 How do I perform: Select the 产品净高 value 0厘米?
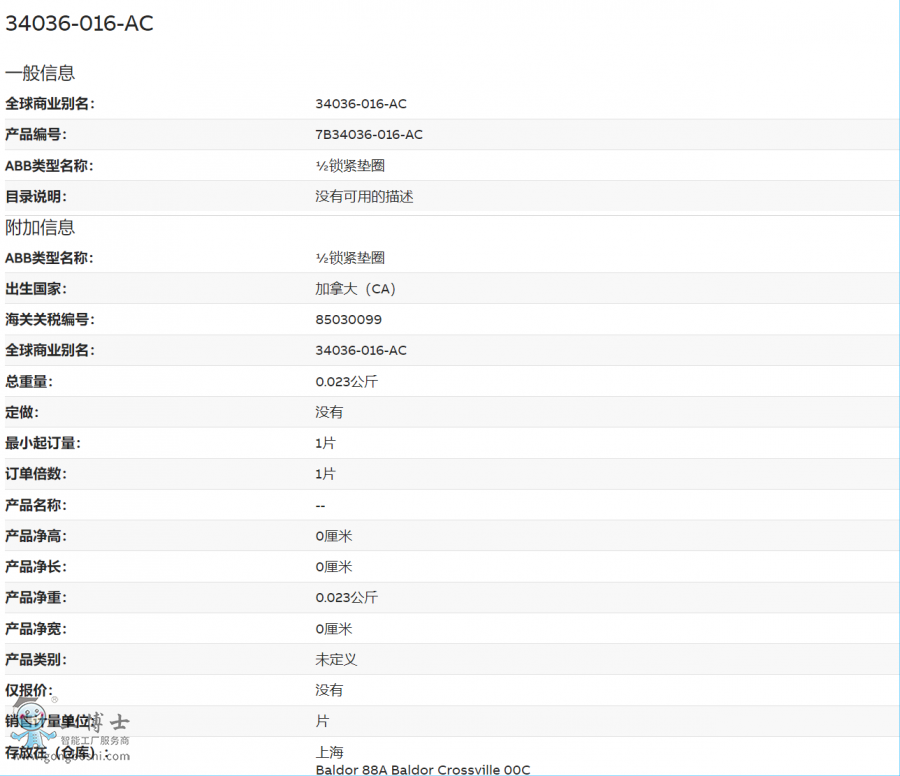point(334,536)
